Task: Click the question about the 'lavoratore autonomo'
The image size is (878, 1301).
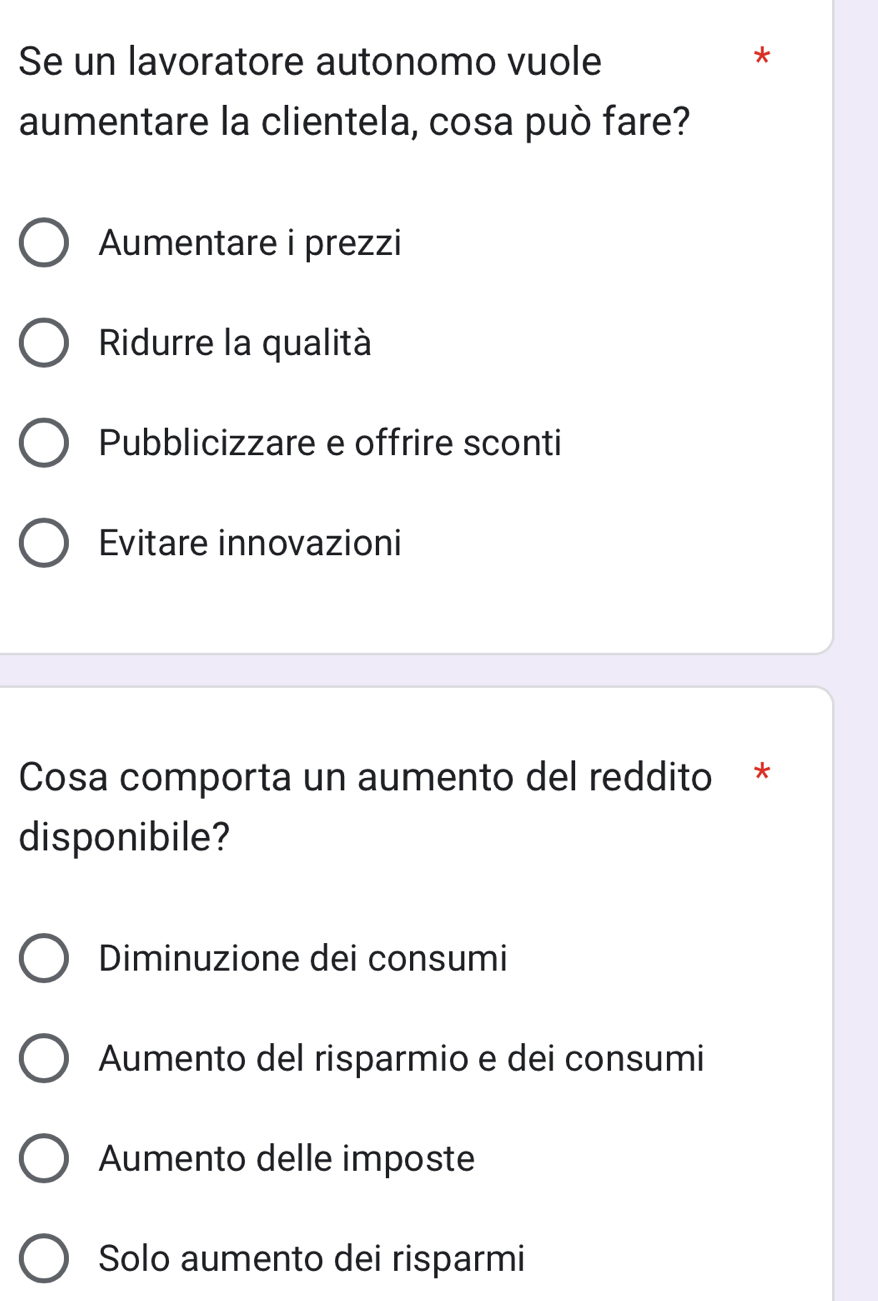Action: coord(354,92)
